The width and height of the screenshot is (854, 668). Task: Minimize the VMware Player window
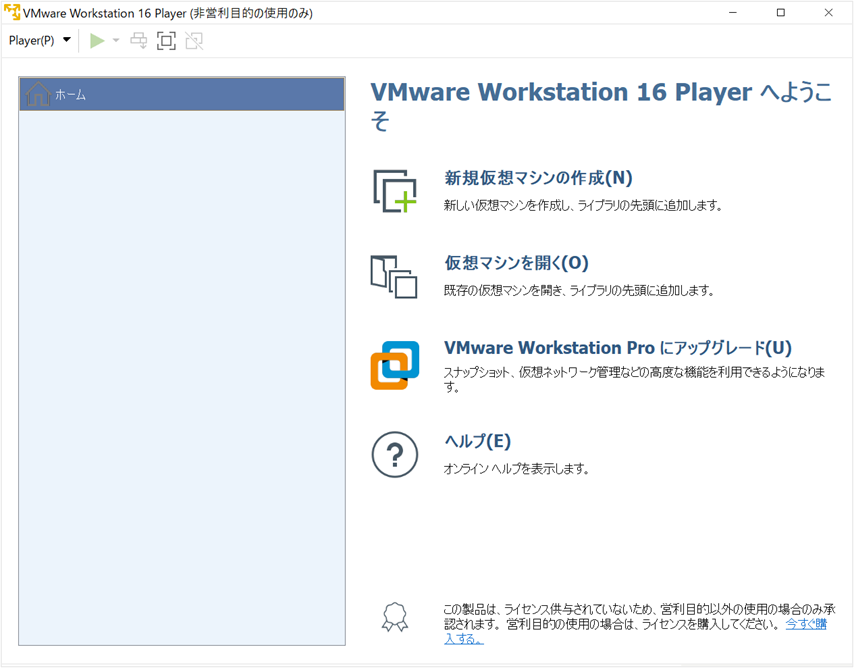click(x=733, y=13)
